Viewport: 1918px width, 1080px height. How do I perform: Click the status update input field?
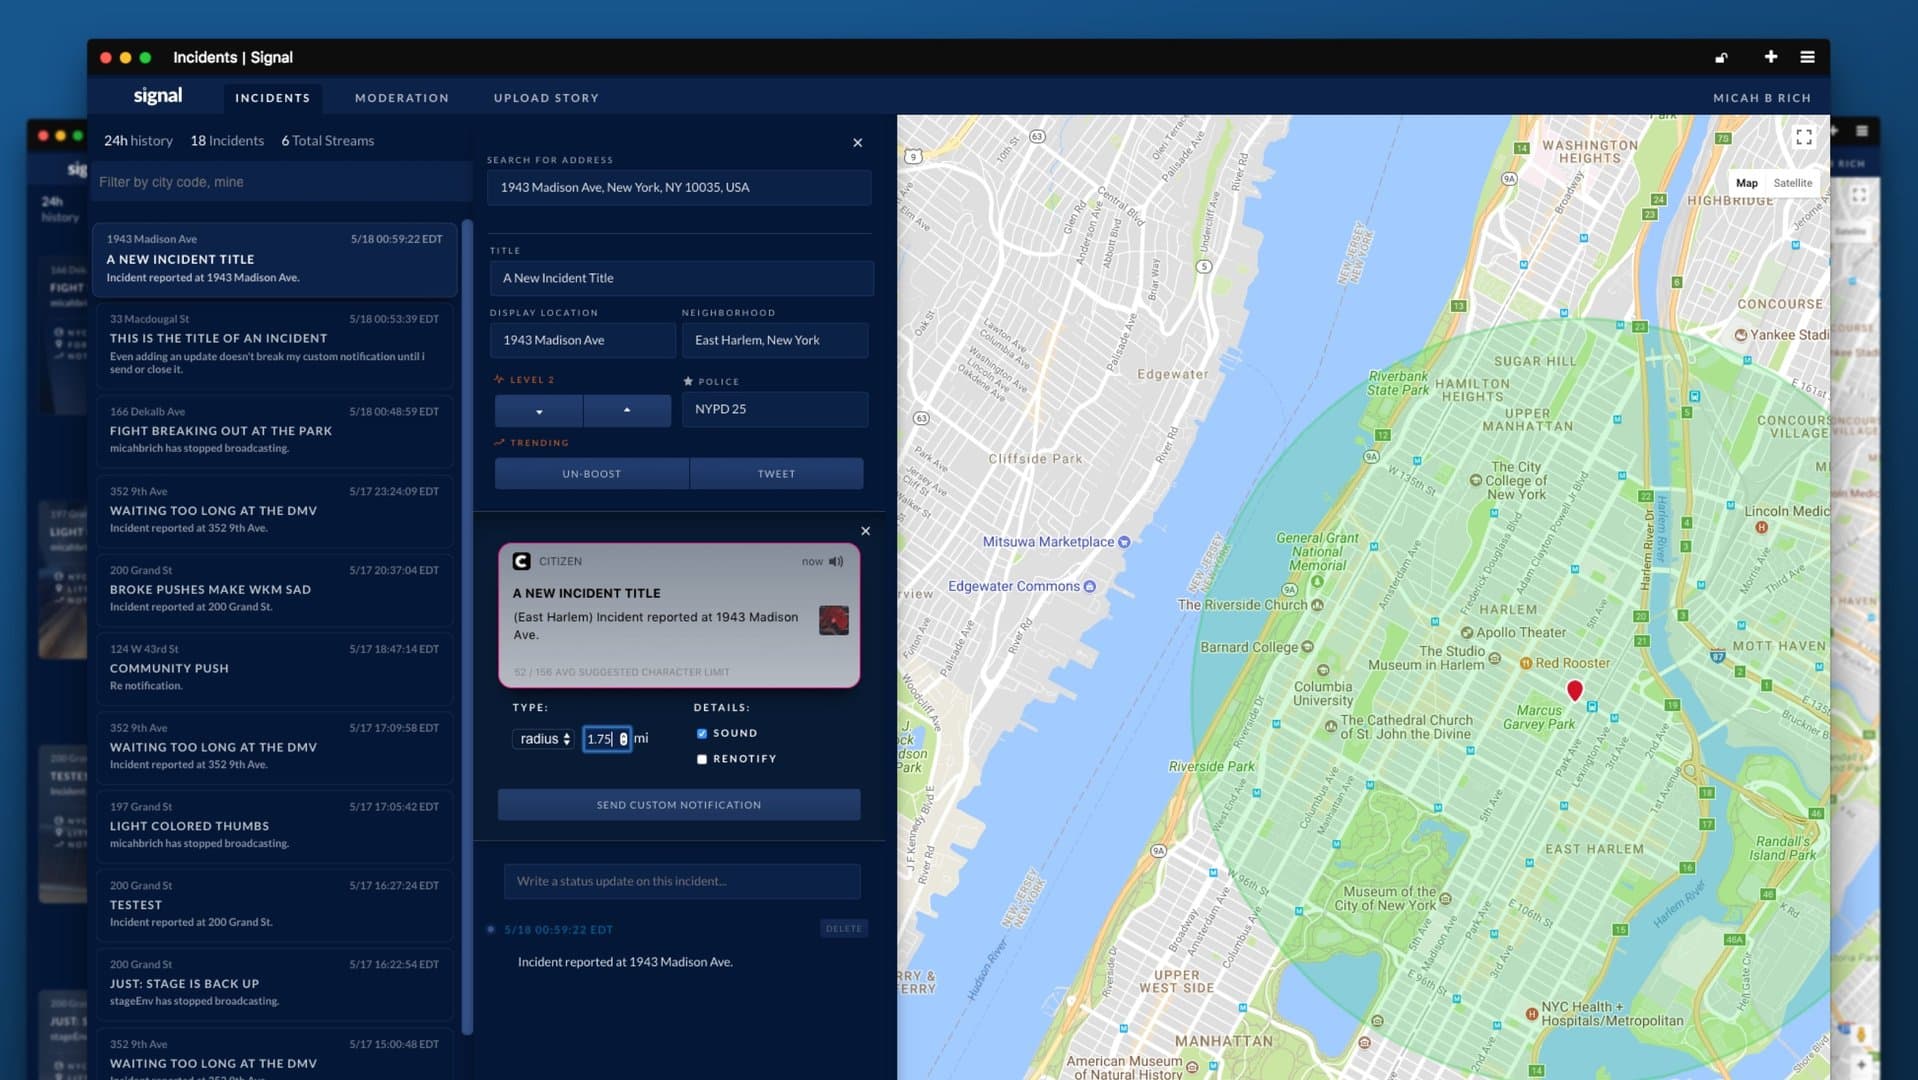tap(681, 881)
